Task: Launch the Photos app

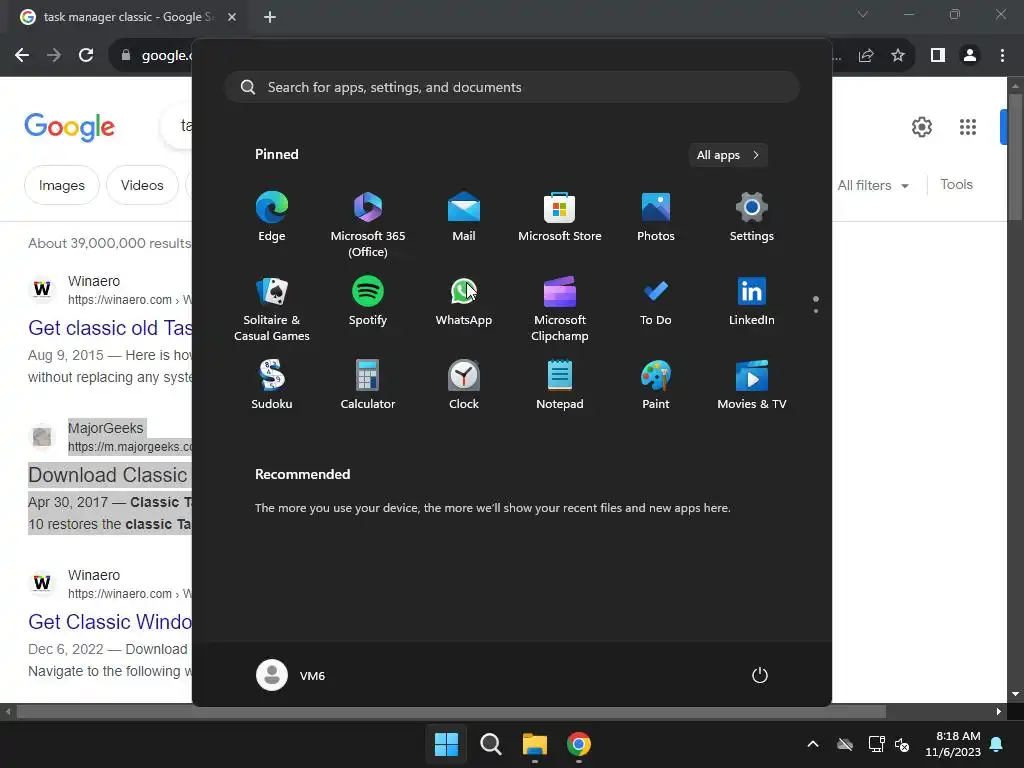Action: (656, 217)
